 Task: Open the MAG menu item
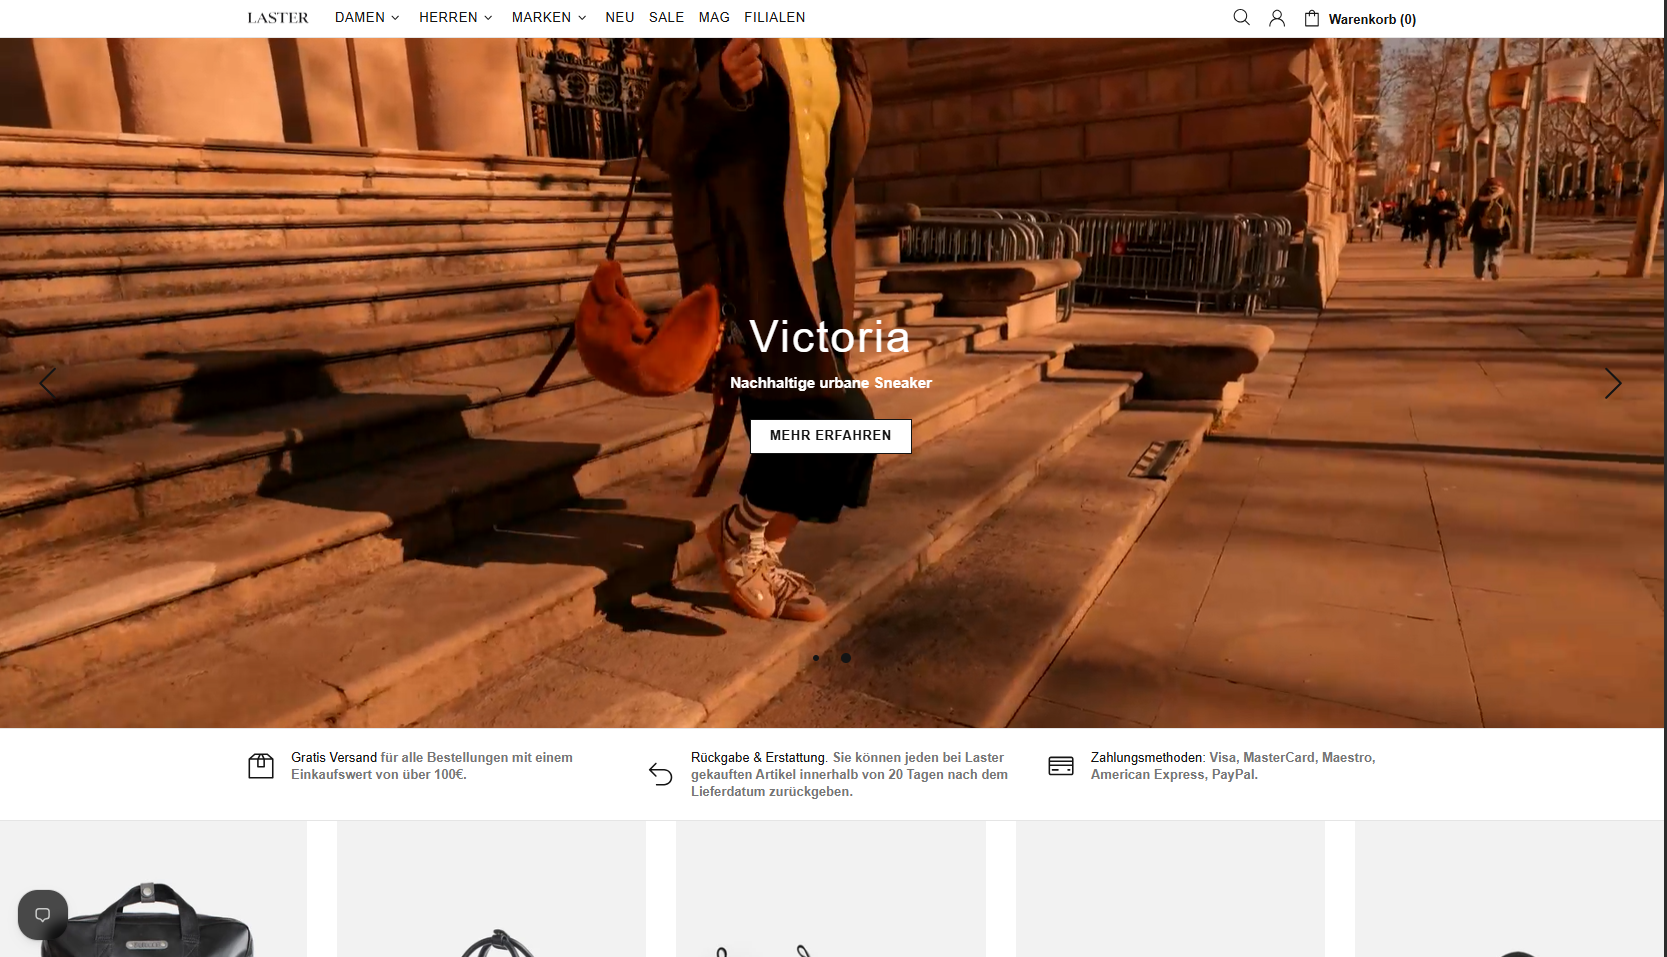[714, 17]
